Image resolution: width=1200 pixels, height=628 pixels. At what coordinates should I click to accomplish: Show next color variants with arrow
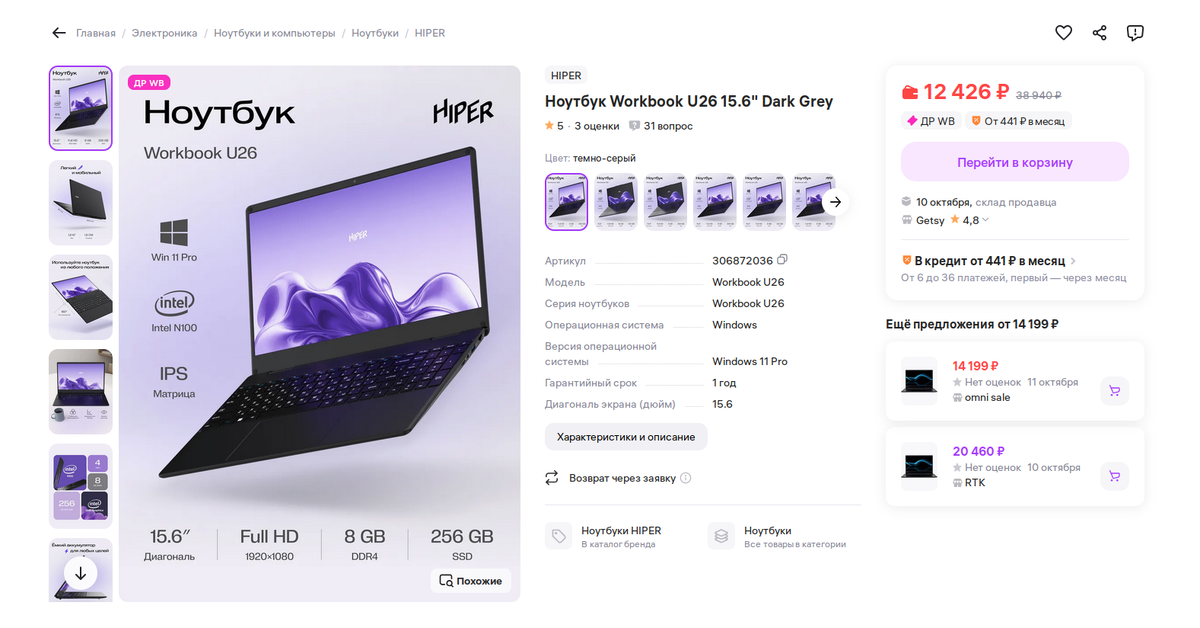coord(836,201)
